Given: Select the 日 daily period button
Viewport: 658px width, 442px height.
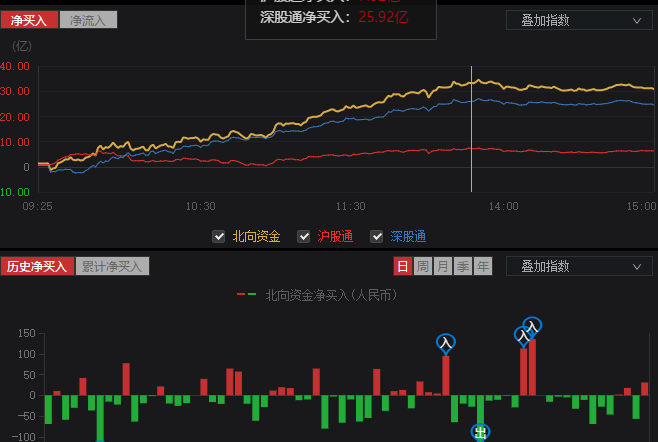Looking at the screenshot, I should pyautogui.click(x=402, y=266).
